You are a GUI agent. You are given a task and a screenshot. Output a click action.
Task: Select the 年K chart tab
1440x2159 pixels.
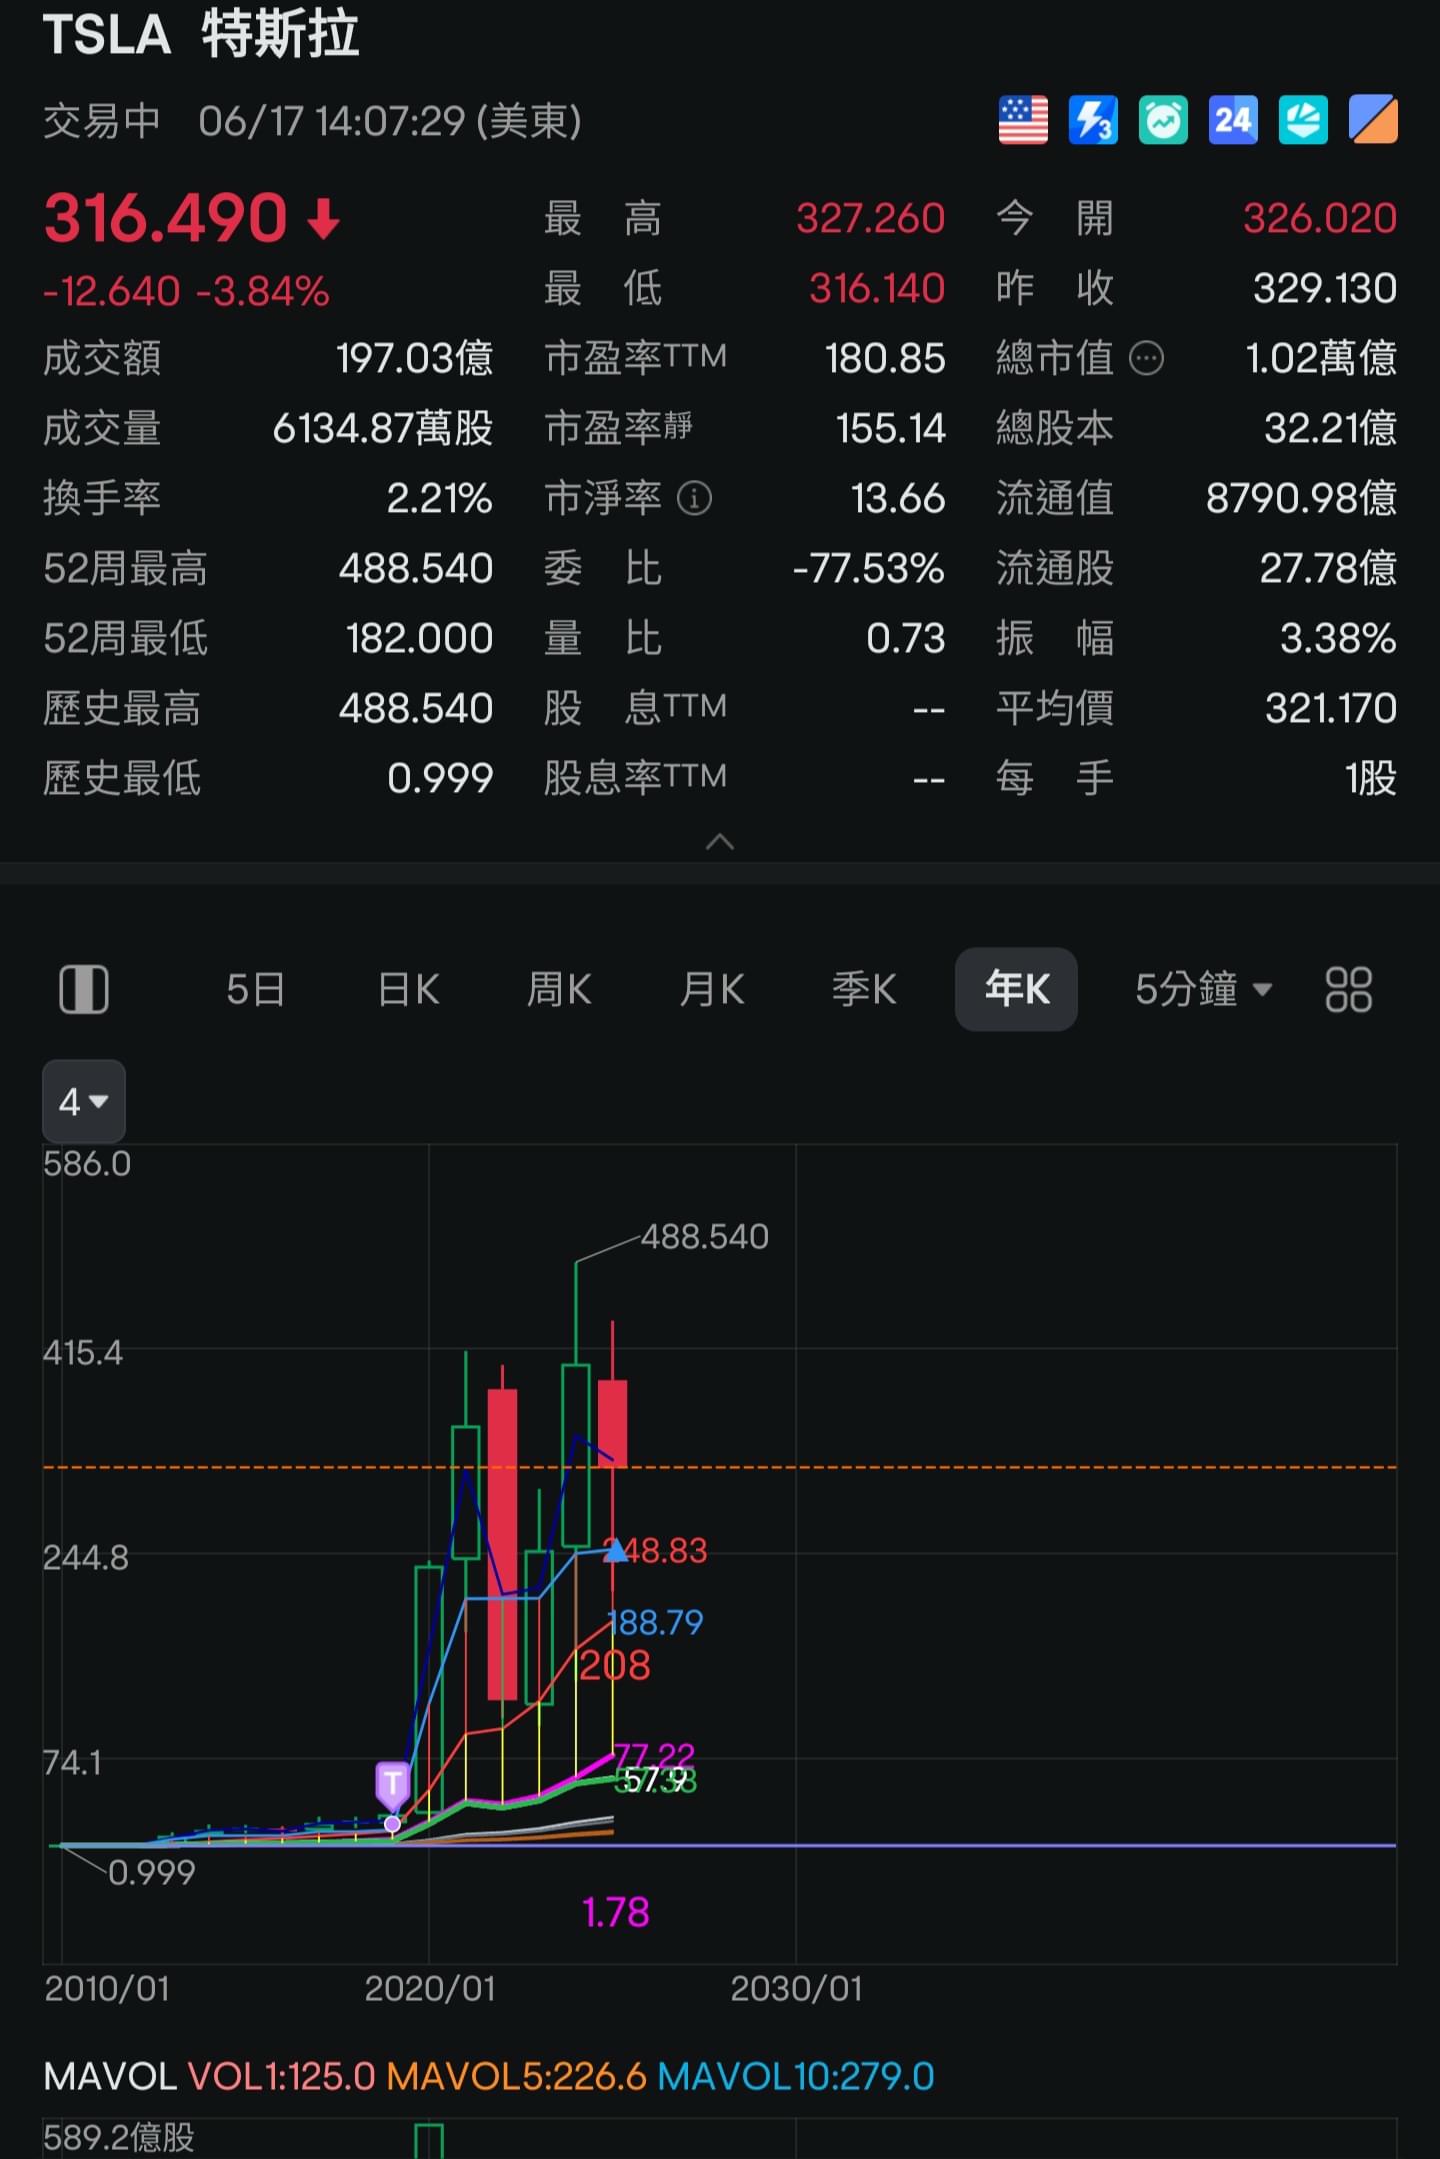[1016, 989]
